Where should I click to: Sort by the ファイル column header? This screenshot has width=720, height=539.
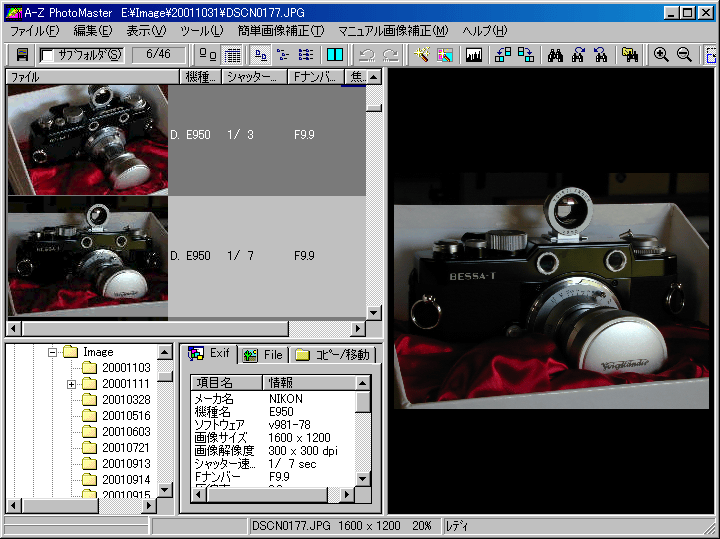pyautogui.click(x=92, y=77)
